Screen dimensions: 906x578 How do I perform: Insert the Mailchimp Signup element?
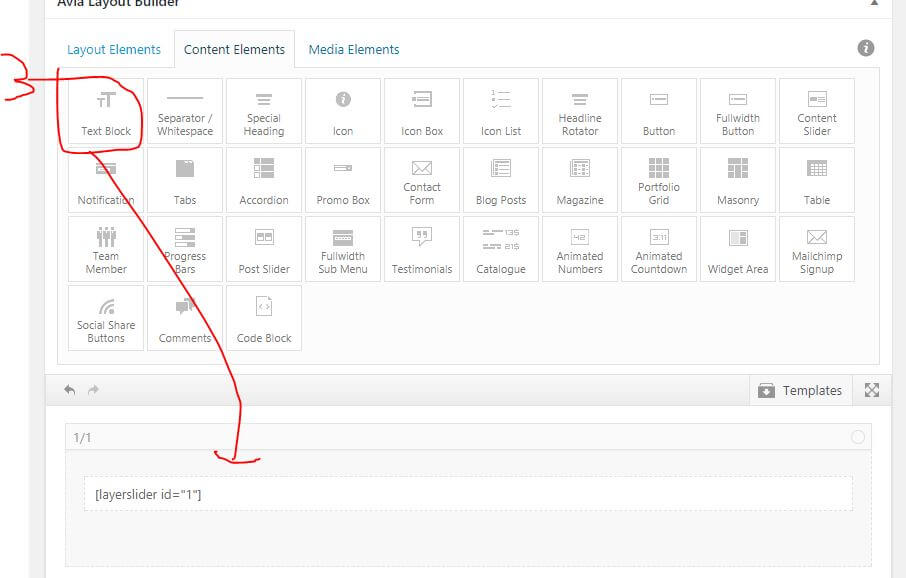pyautogui.click(x=817, y=250)
